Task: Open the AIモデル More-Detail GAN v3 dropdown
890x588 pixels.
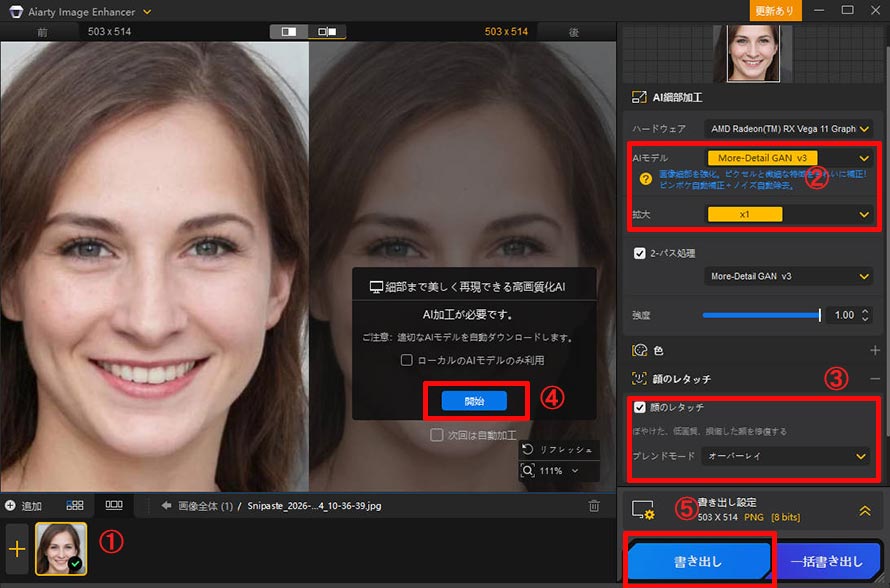Action: coord(762,157)
